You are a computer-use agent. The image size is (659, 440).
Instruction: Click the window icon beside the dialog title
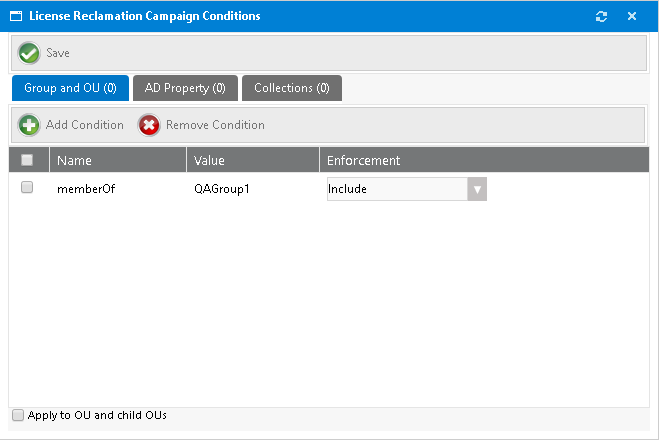pos(16,16)
